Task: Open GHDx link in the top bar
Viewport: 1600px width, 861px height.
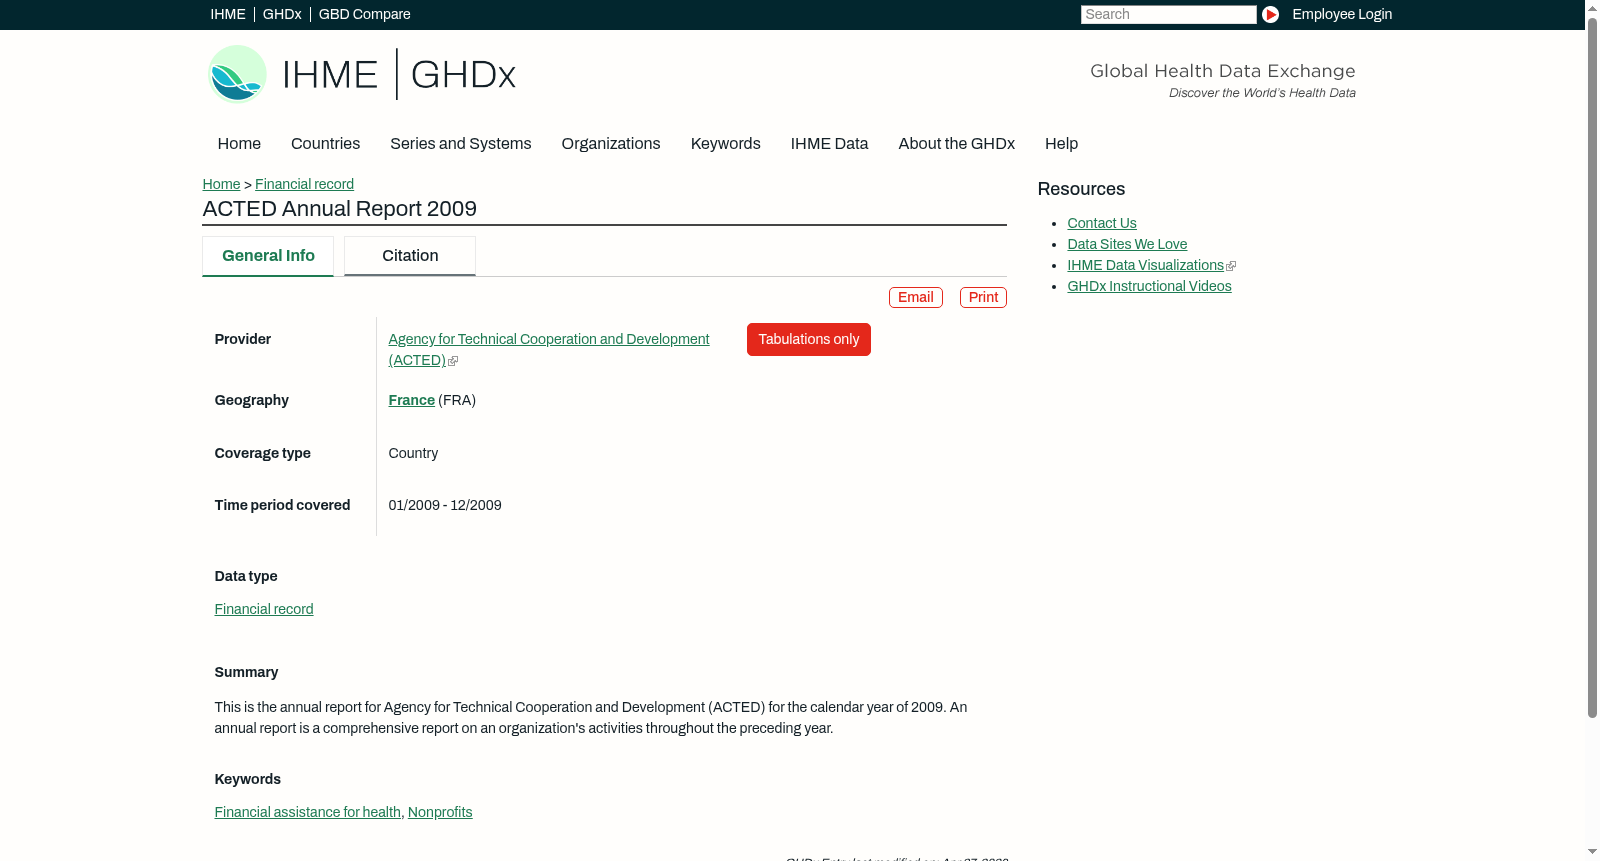Action: (x=282, y=14)
